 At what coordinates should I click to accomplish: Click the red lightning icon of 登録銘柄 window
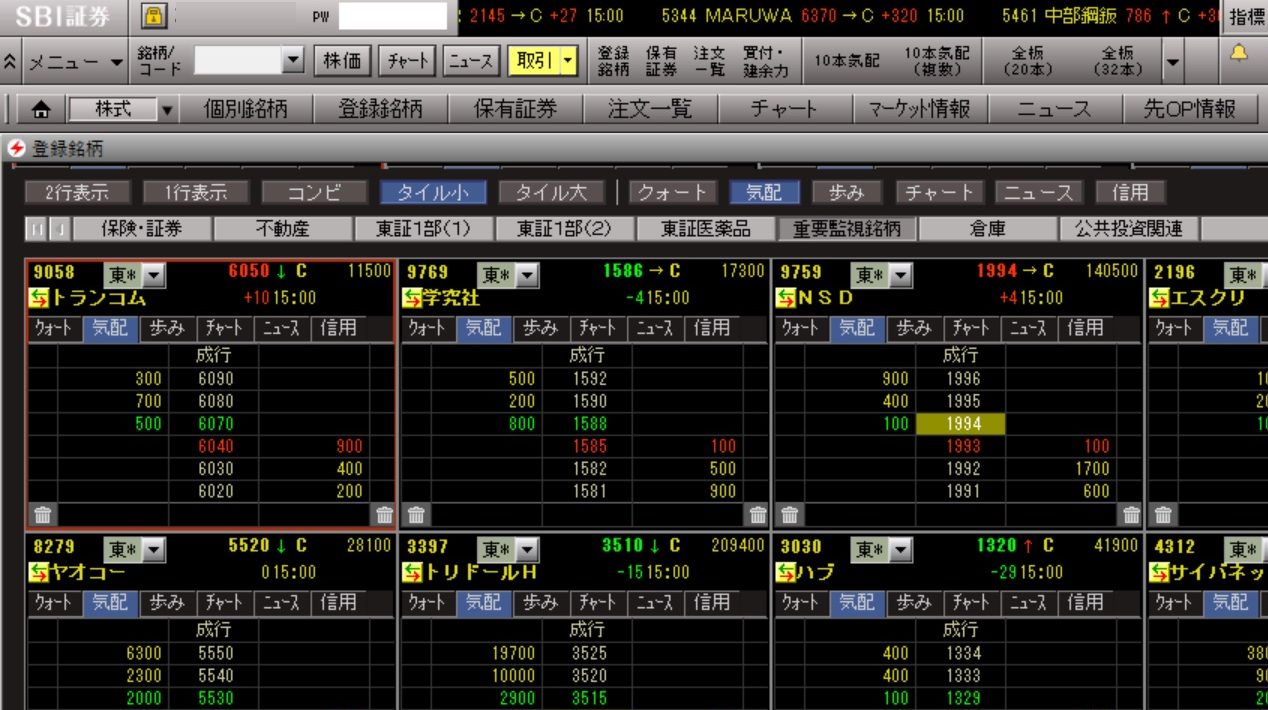click(x=16, y=149)
